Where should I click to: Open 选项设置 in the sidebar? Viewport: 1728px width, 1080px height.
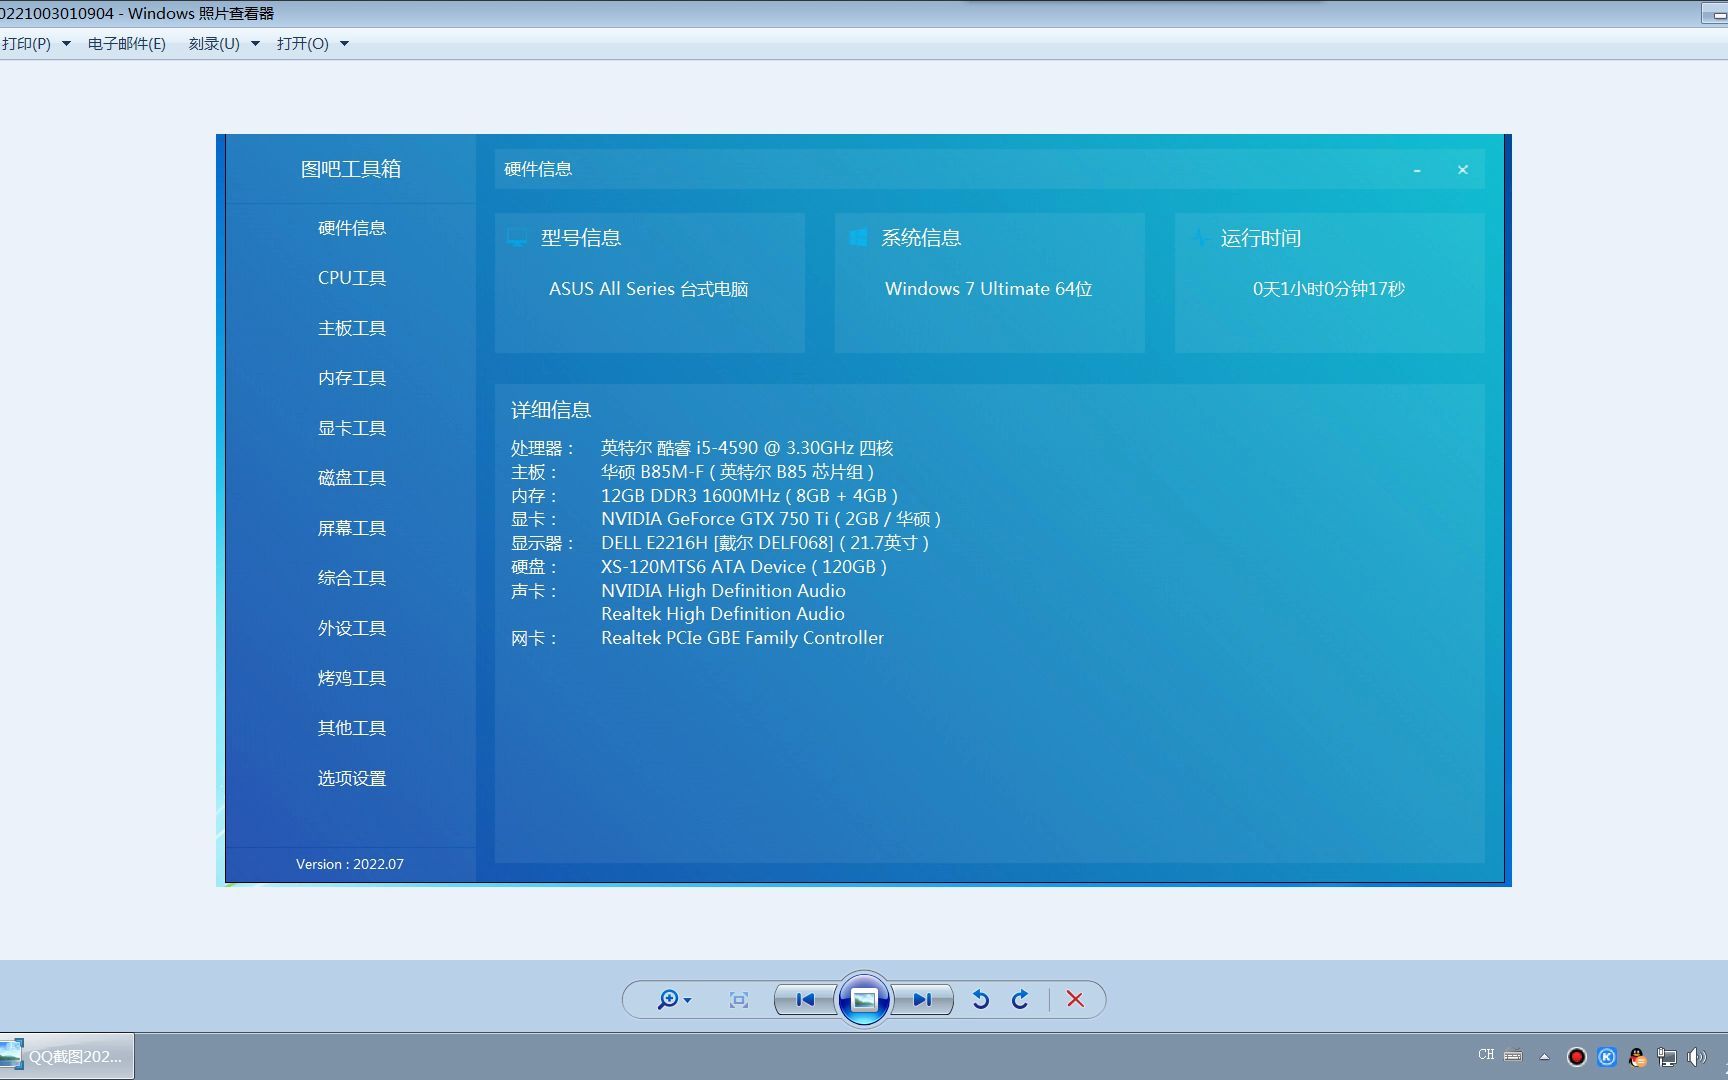pyautogui.click(x=351, y=778)
